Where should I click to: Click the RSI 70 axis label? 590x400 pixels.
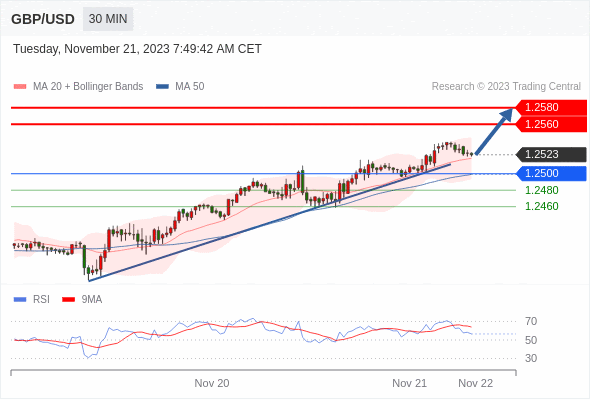pyautogui.click(x=531, y=321)
